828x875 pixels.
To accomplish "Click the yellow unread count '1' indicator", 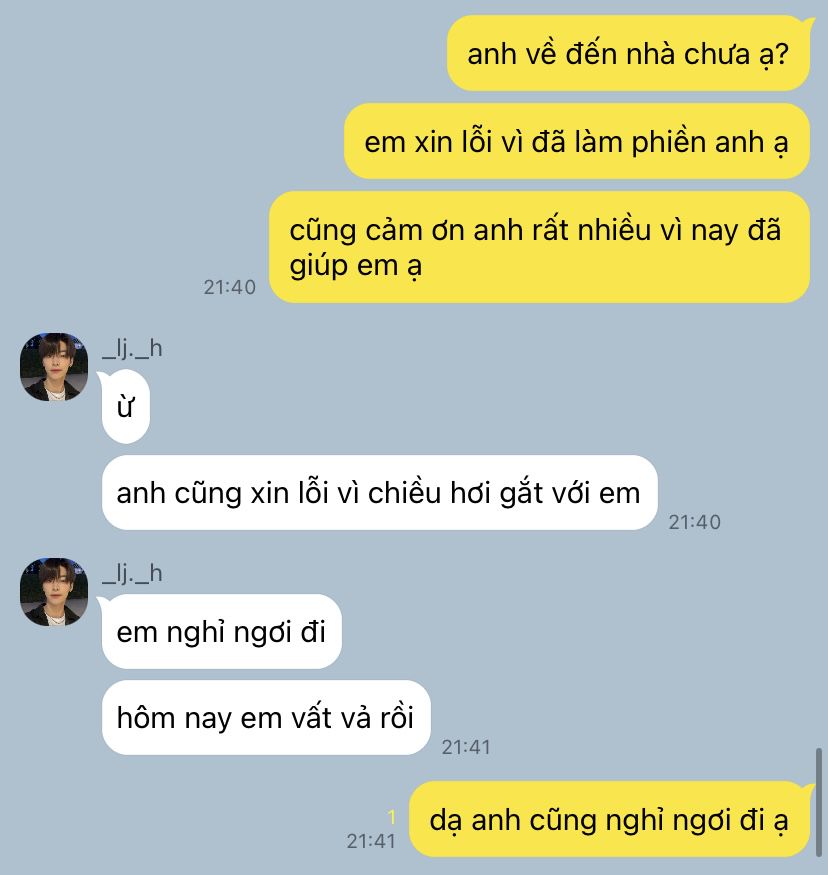I will pyautogui.click(x=392, y=817).
